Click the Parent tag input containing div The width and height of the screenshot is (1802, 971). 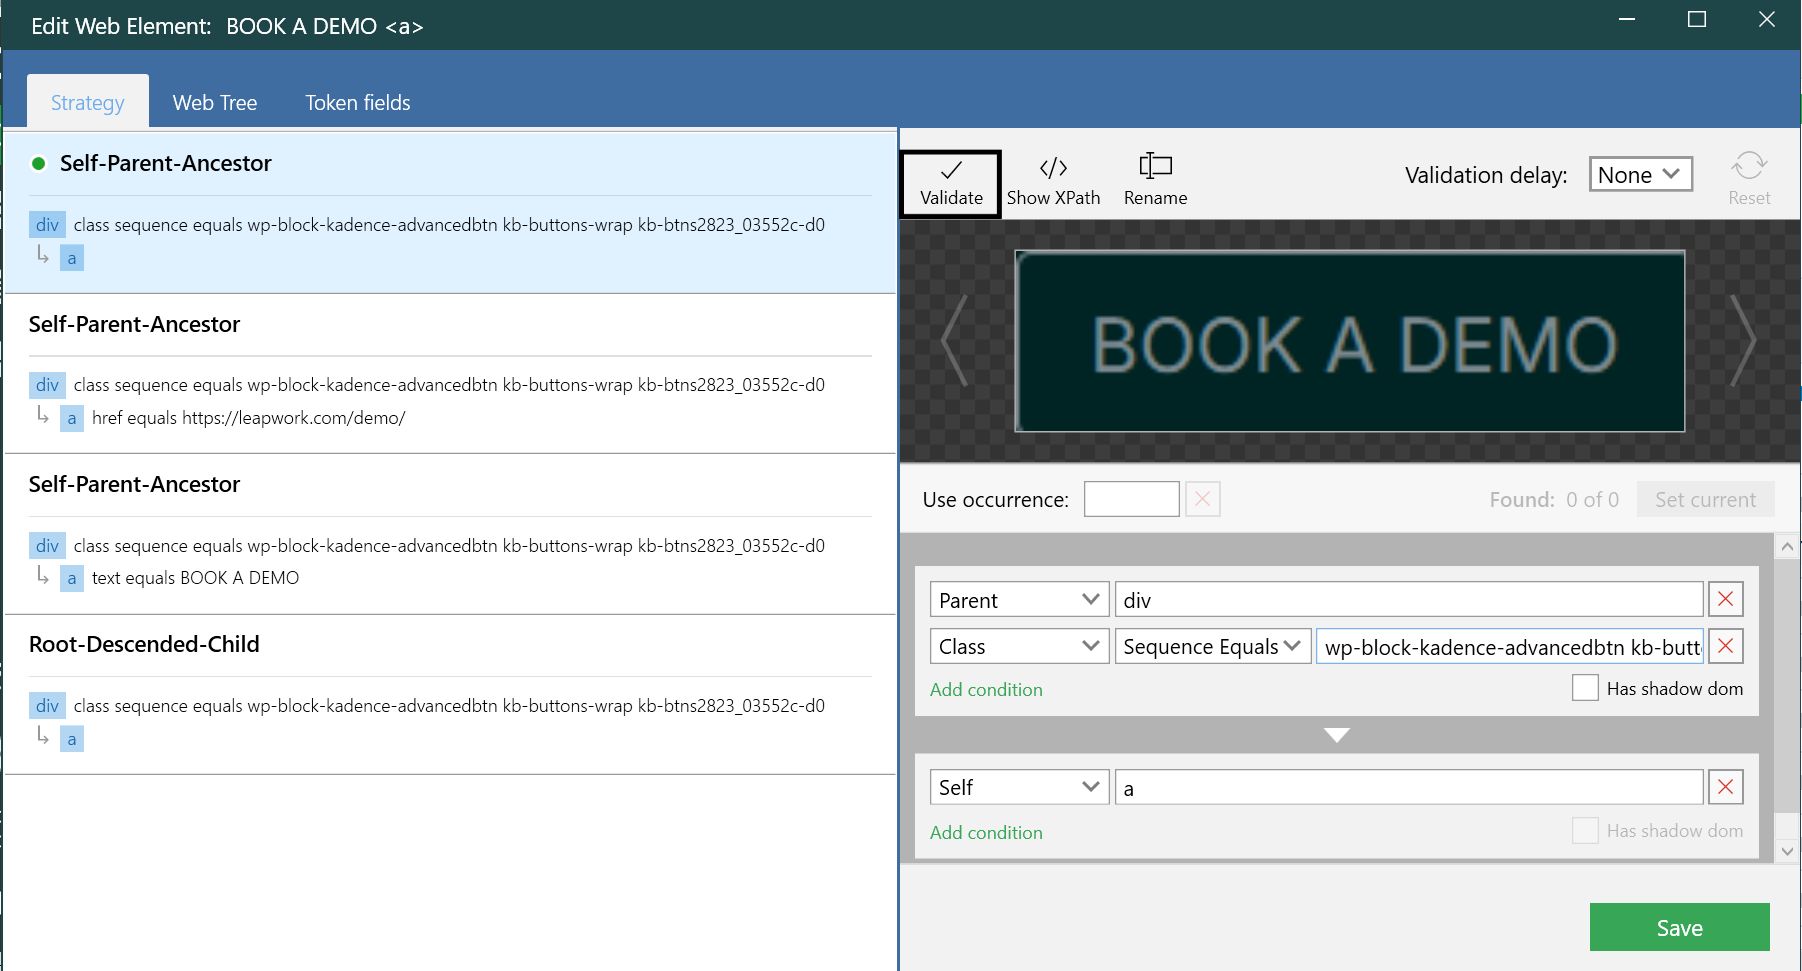1409,600
